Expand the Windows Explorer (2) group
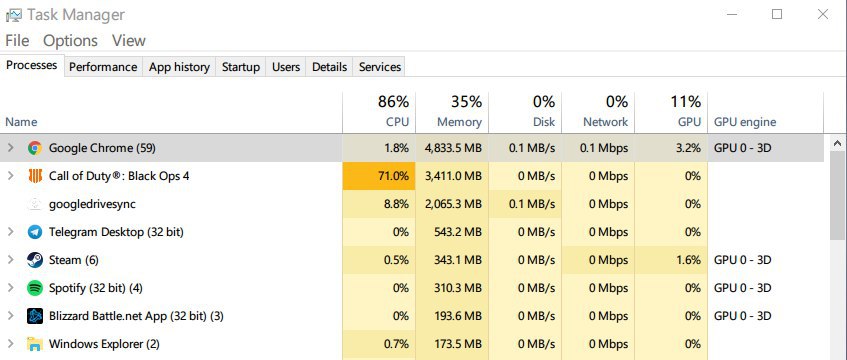847x360 pixels. tap(10, 344)
